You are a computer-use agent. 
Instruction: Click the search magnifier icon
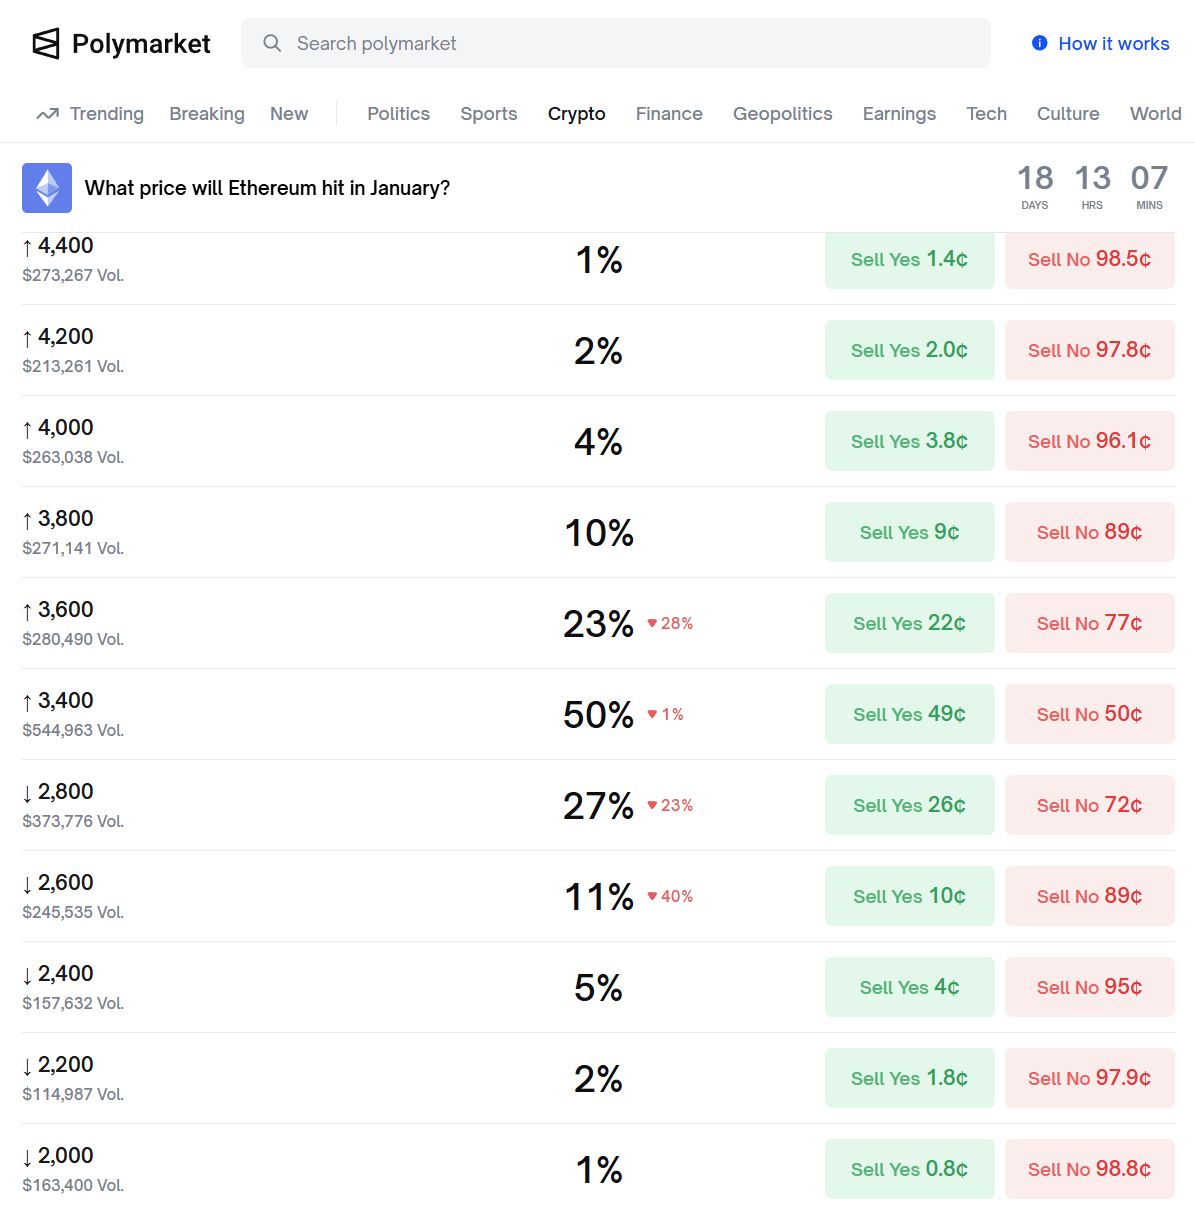272,43
